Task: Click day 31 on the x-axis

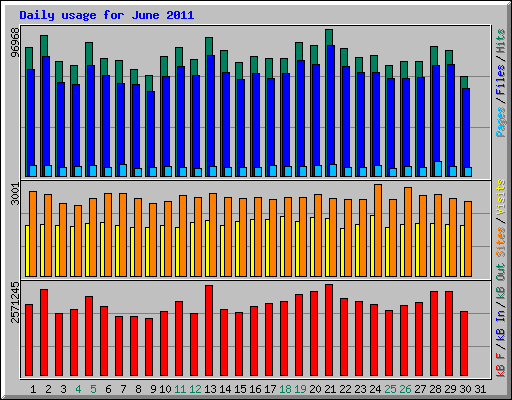Action: click(480, 389)
